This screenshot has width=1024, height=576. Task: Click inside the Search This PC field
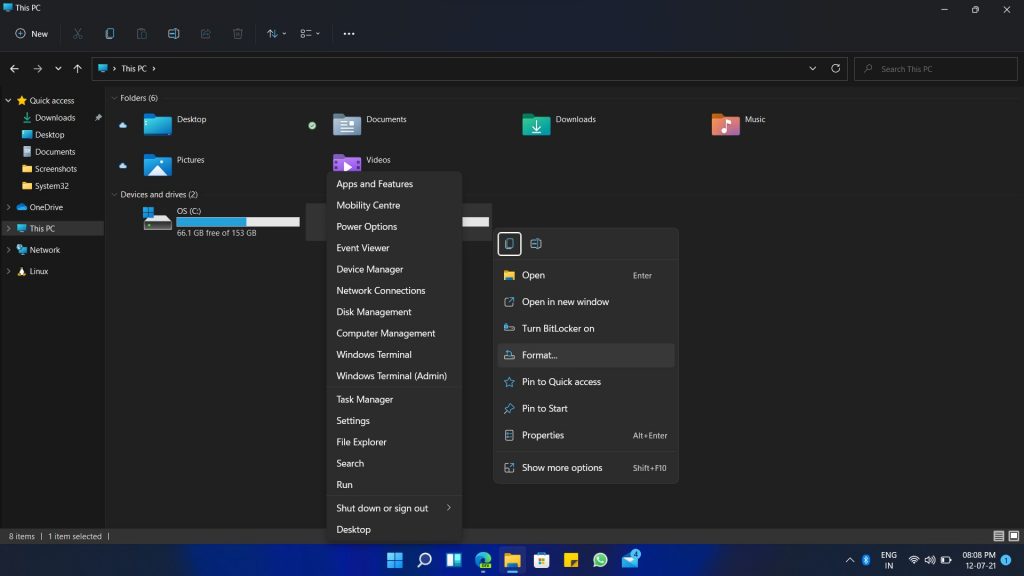point(935,68)
